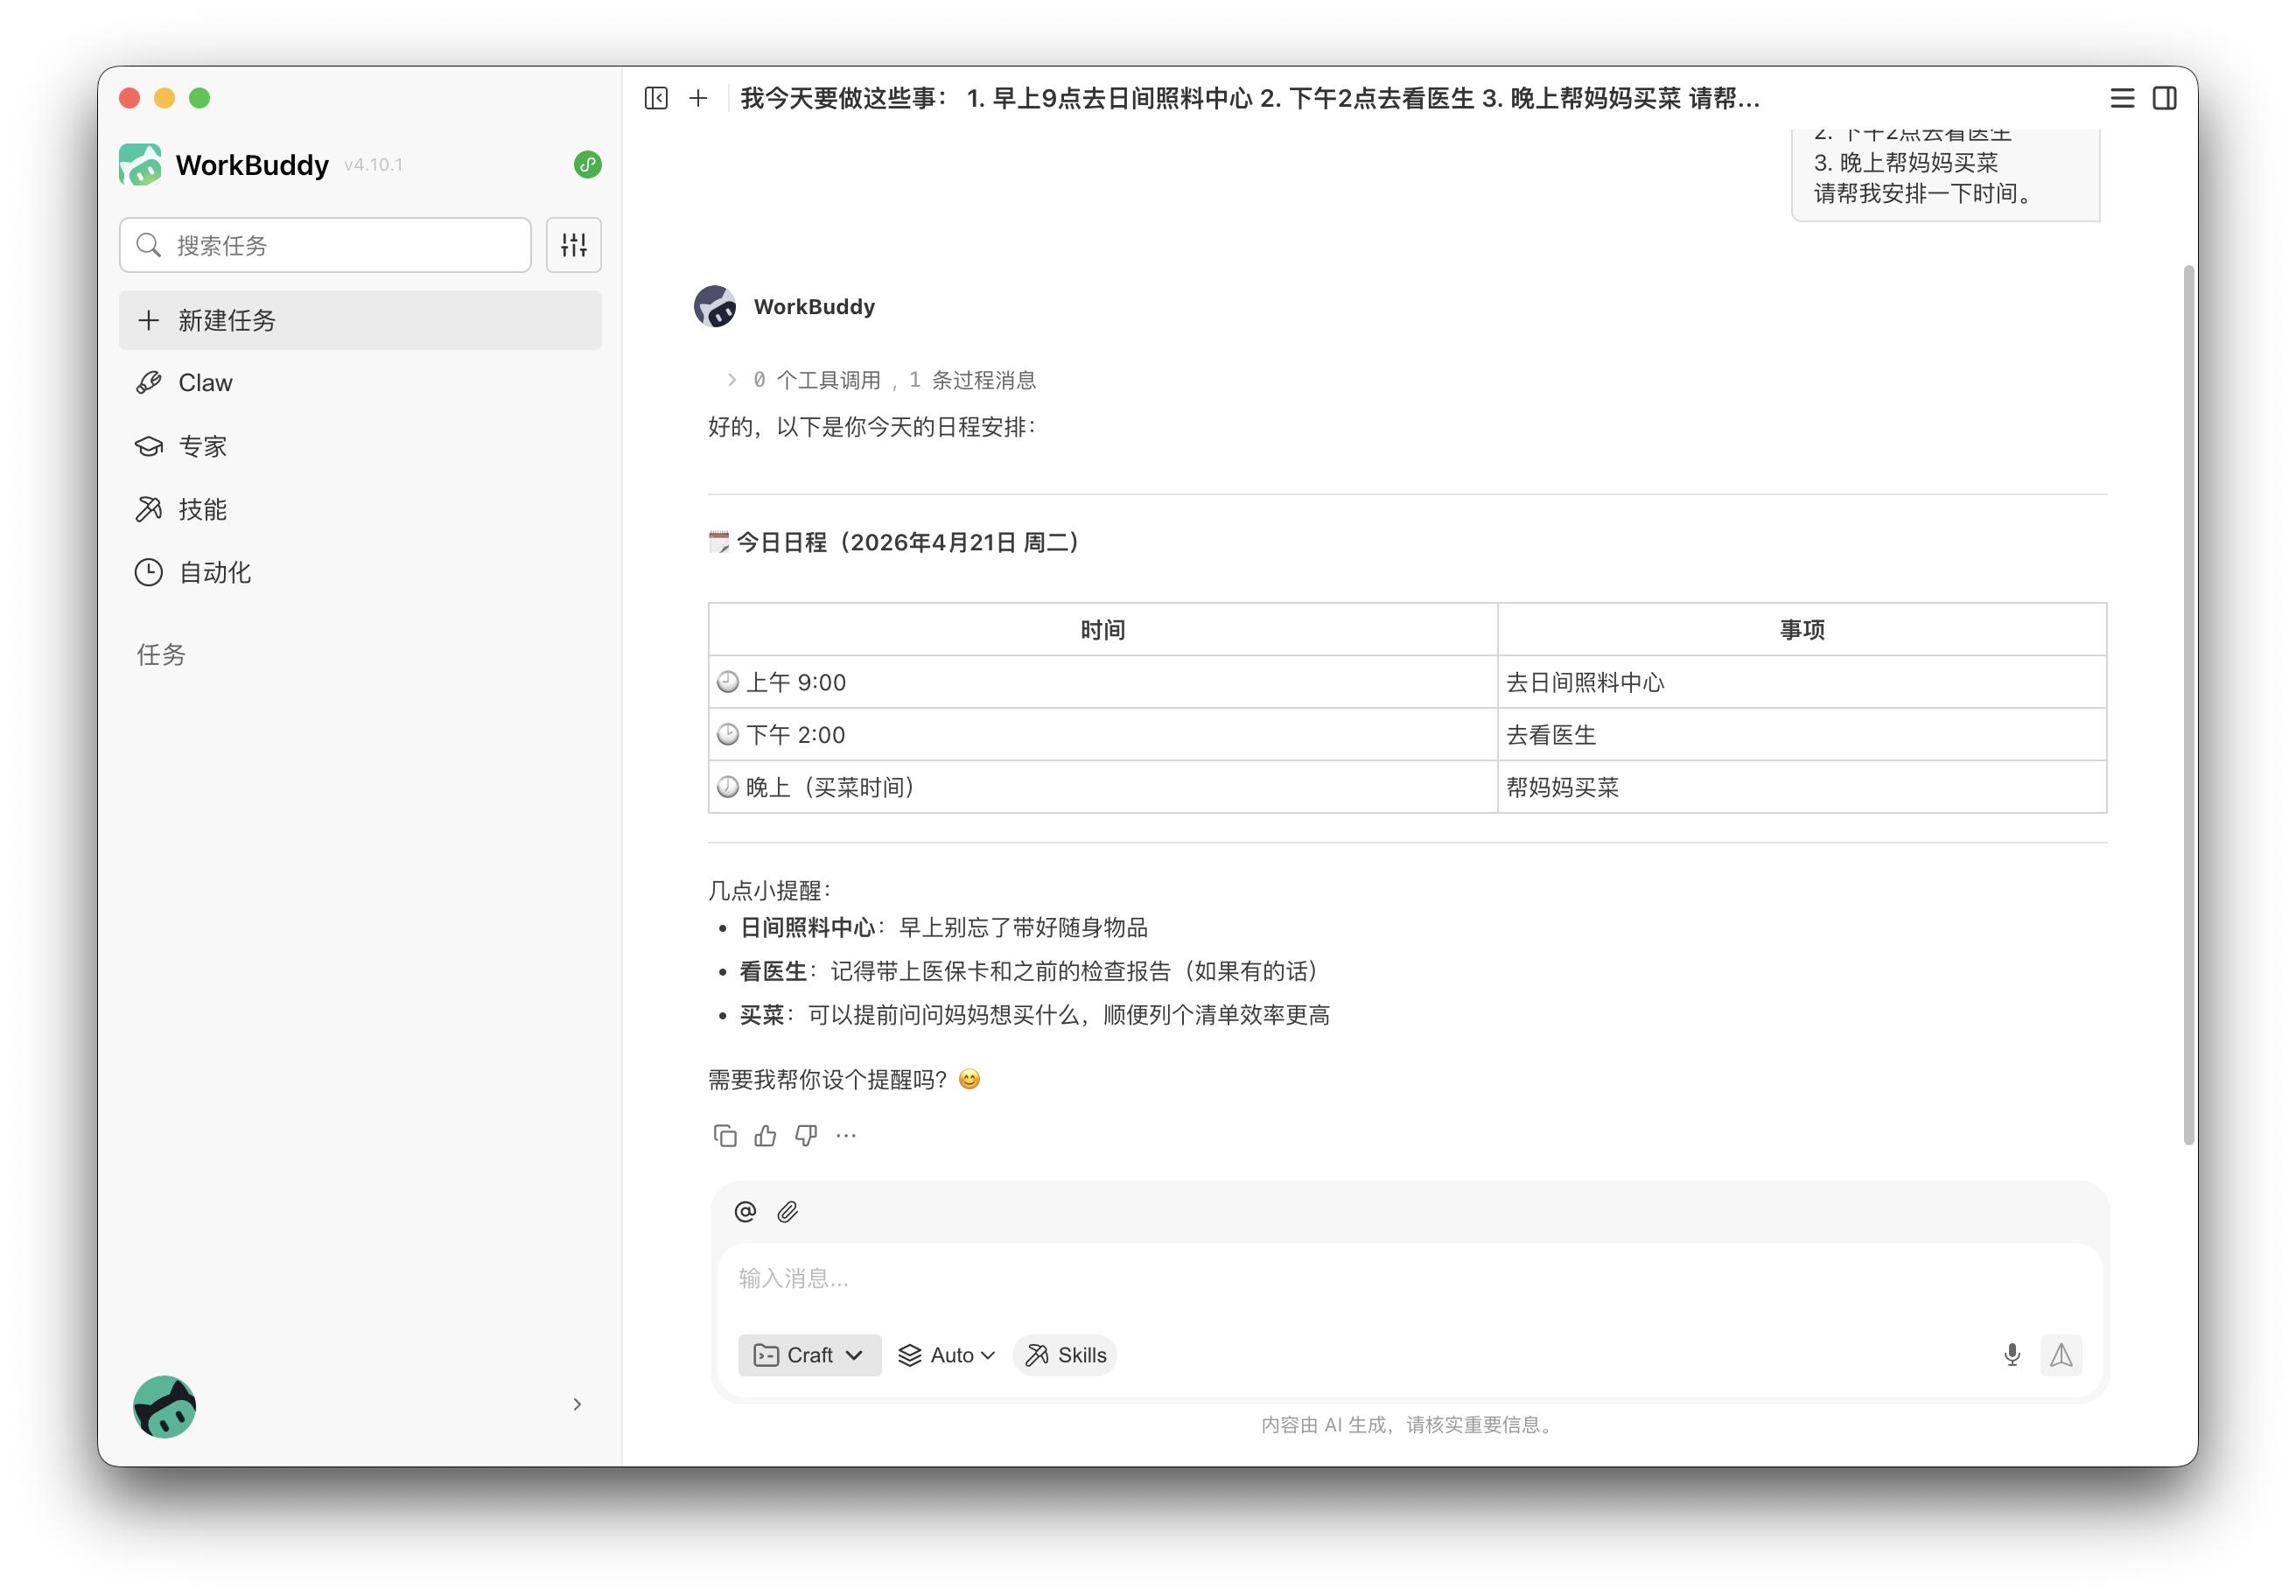Start voice input with the microphone icon
Screen dimensions: 2296x1596
coord(2012,1355)
